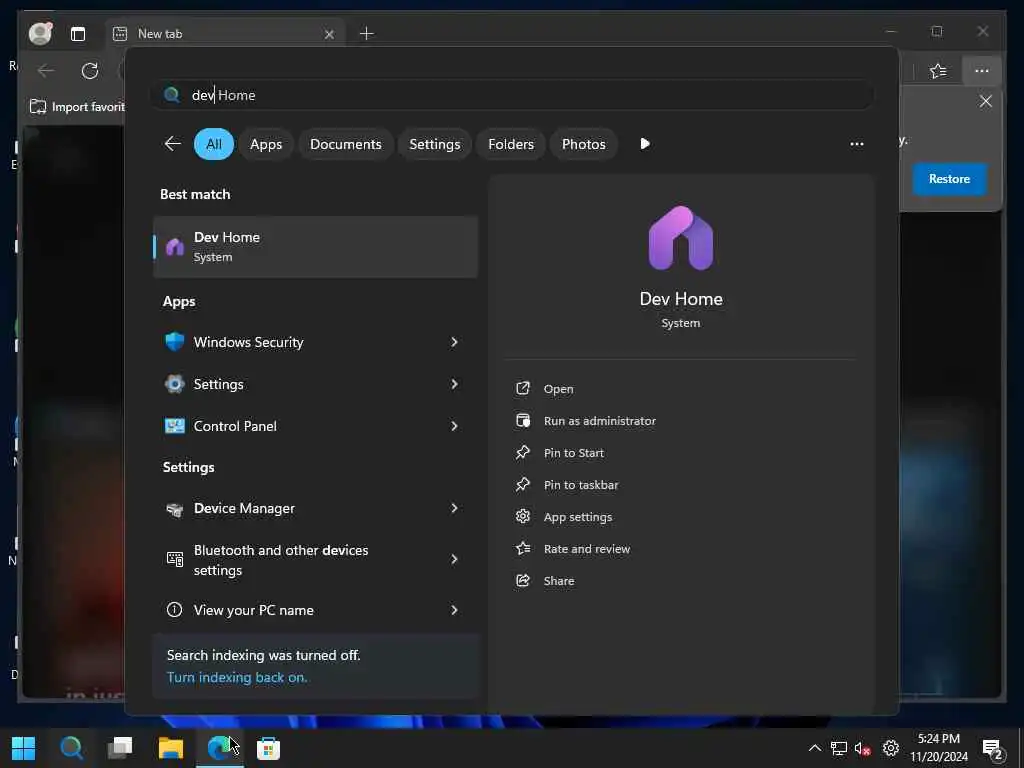The image size is (1024, 768).
Task: Open File Explorer from the taskbar
Action: [x=170, y=748]
